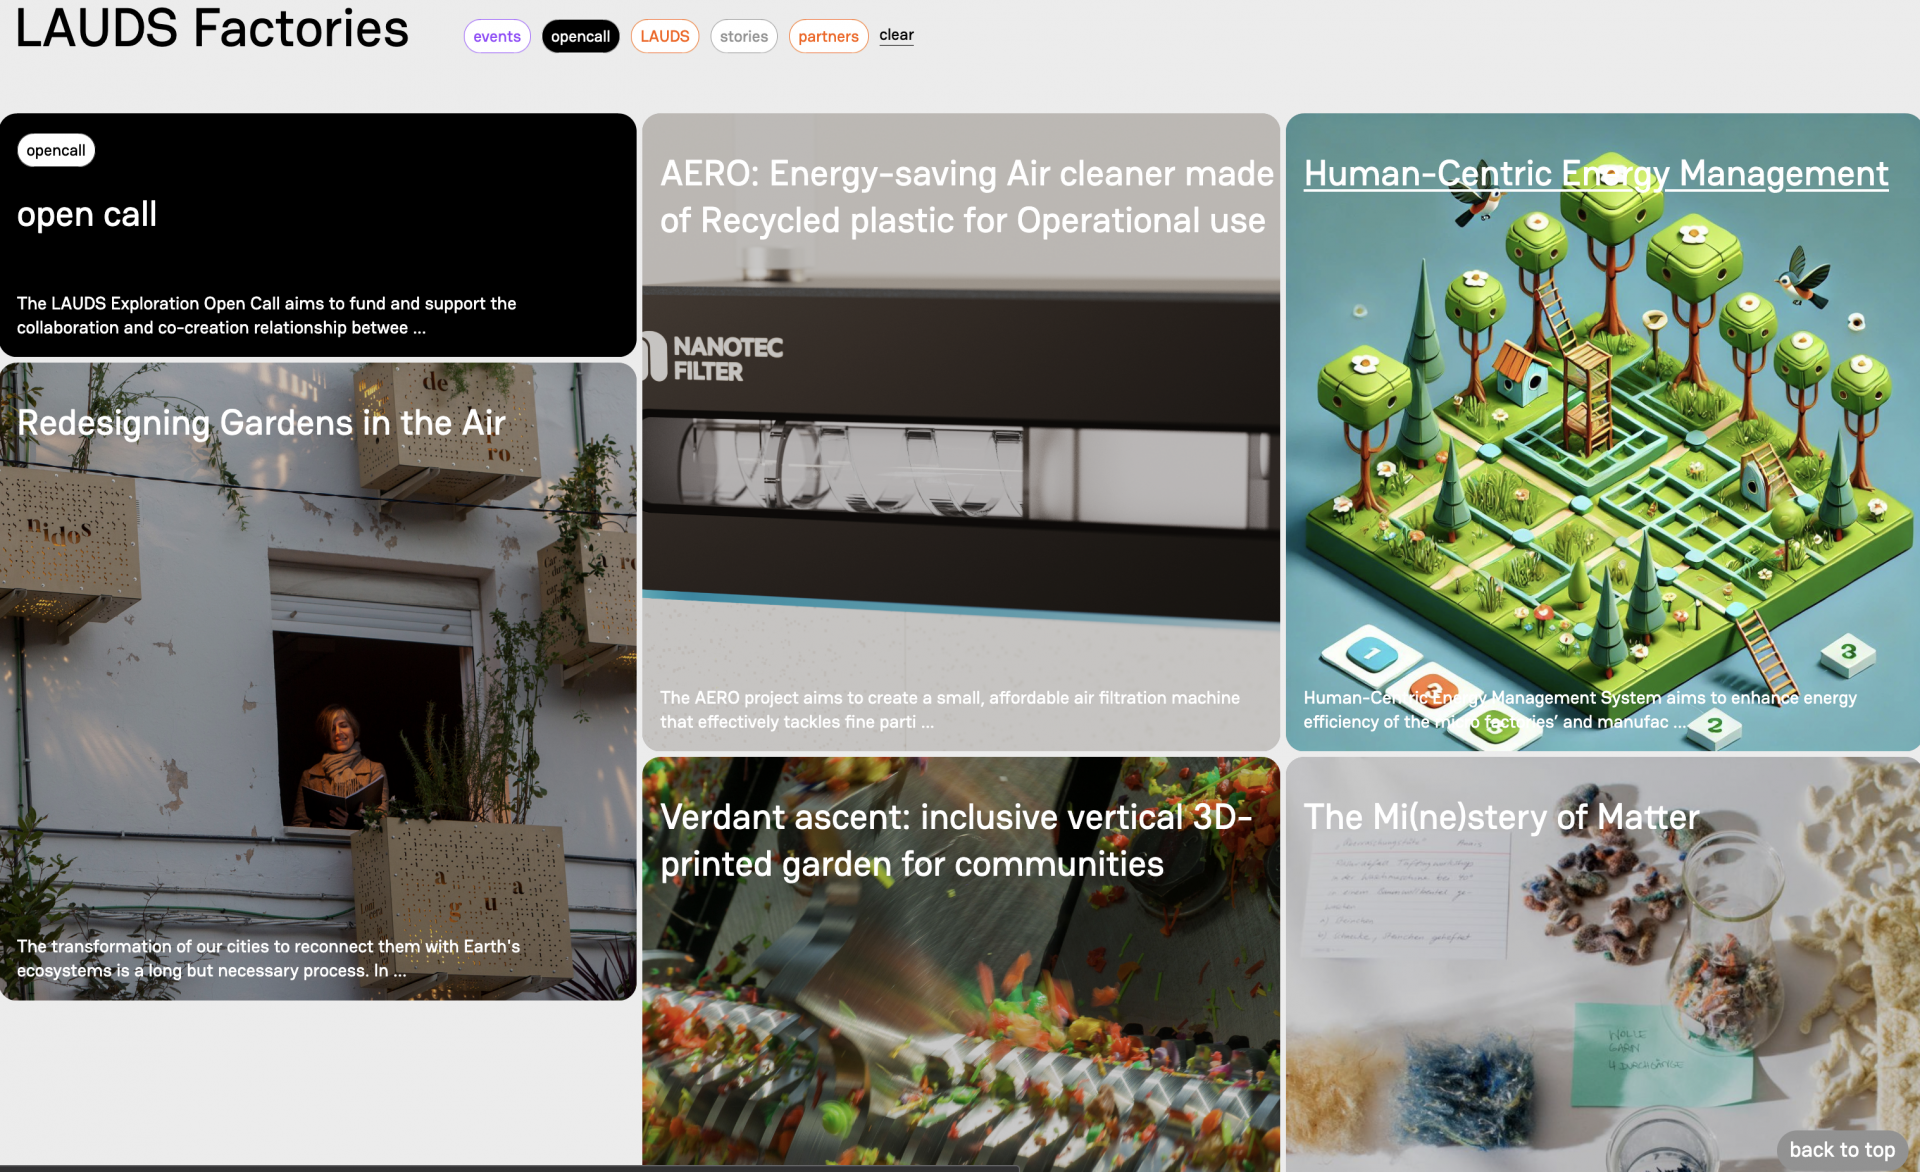Toggle the LAUDS filter tag
1920x1172 pixels.
(x=664, y=37)
